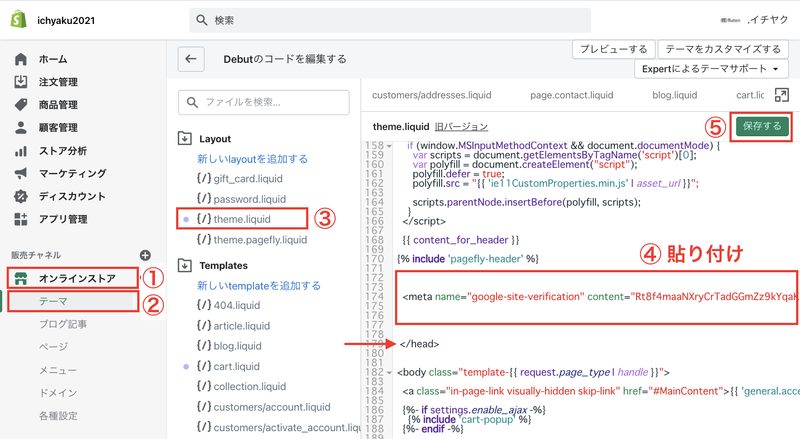
Task: Open マーケティング megaphone icon
Action: coord(21,174)
